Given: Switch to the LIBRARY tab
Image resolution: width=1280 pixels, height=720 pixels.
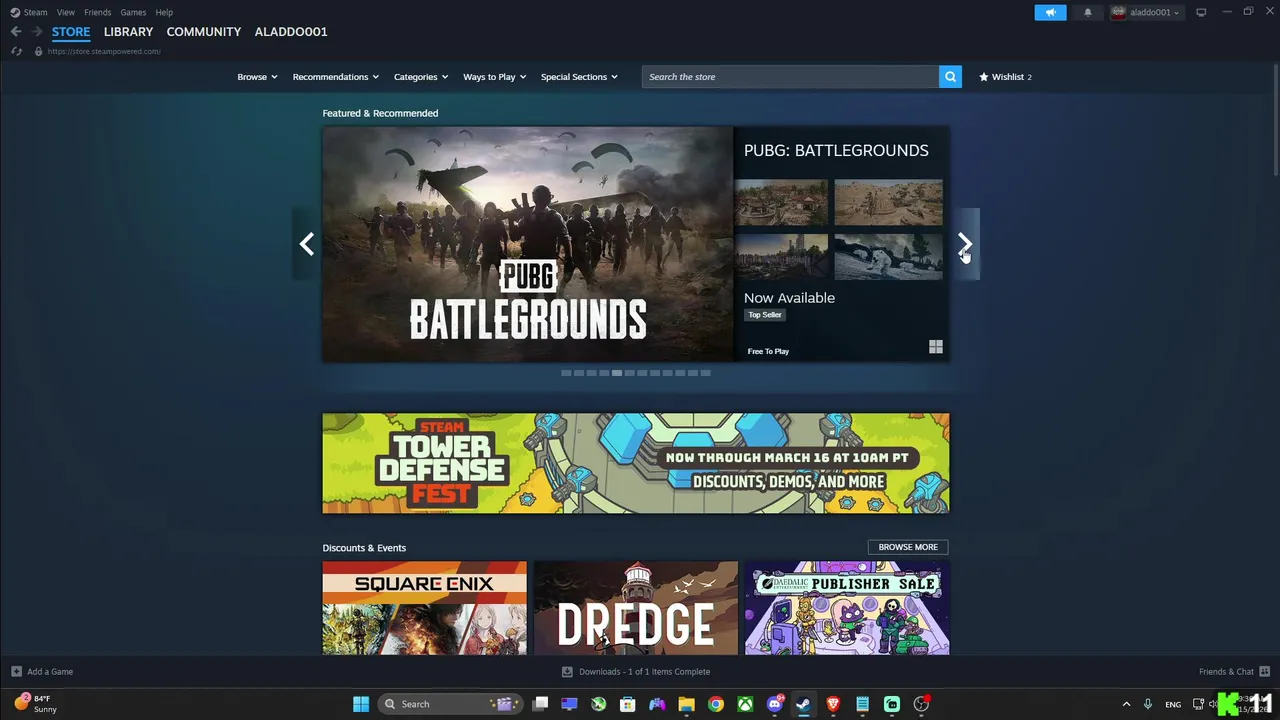Looking at the screenshot, I should (128, 32).
